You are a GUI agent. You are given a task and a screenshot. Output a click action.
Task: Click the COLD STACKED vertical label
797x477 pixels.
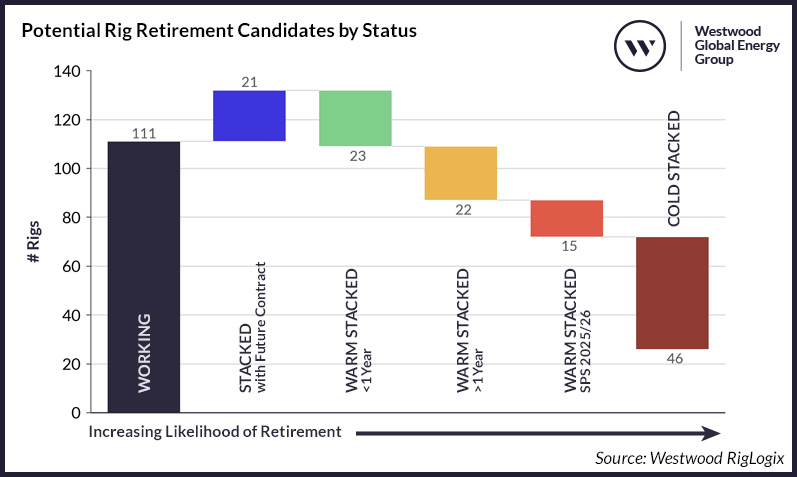pos(673,187)
